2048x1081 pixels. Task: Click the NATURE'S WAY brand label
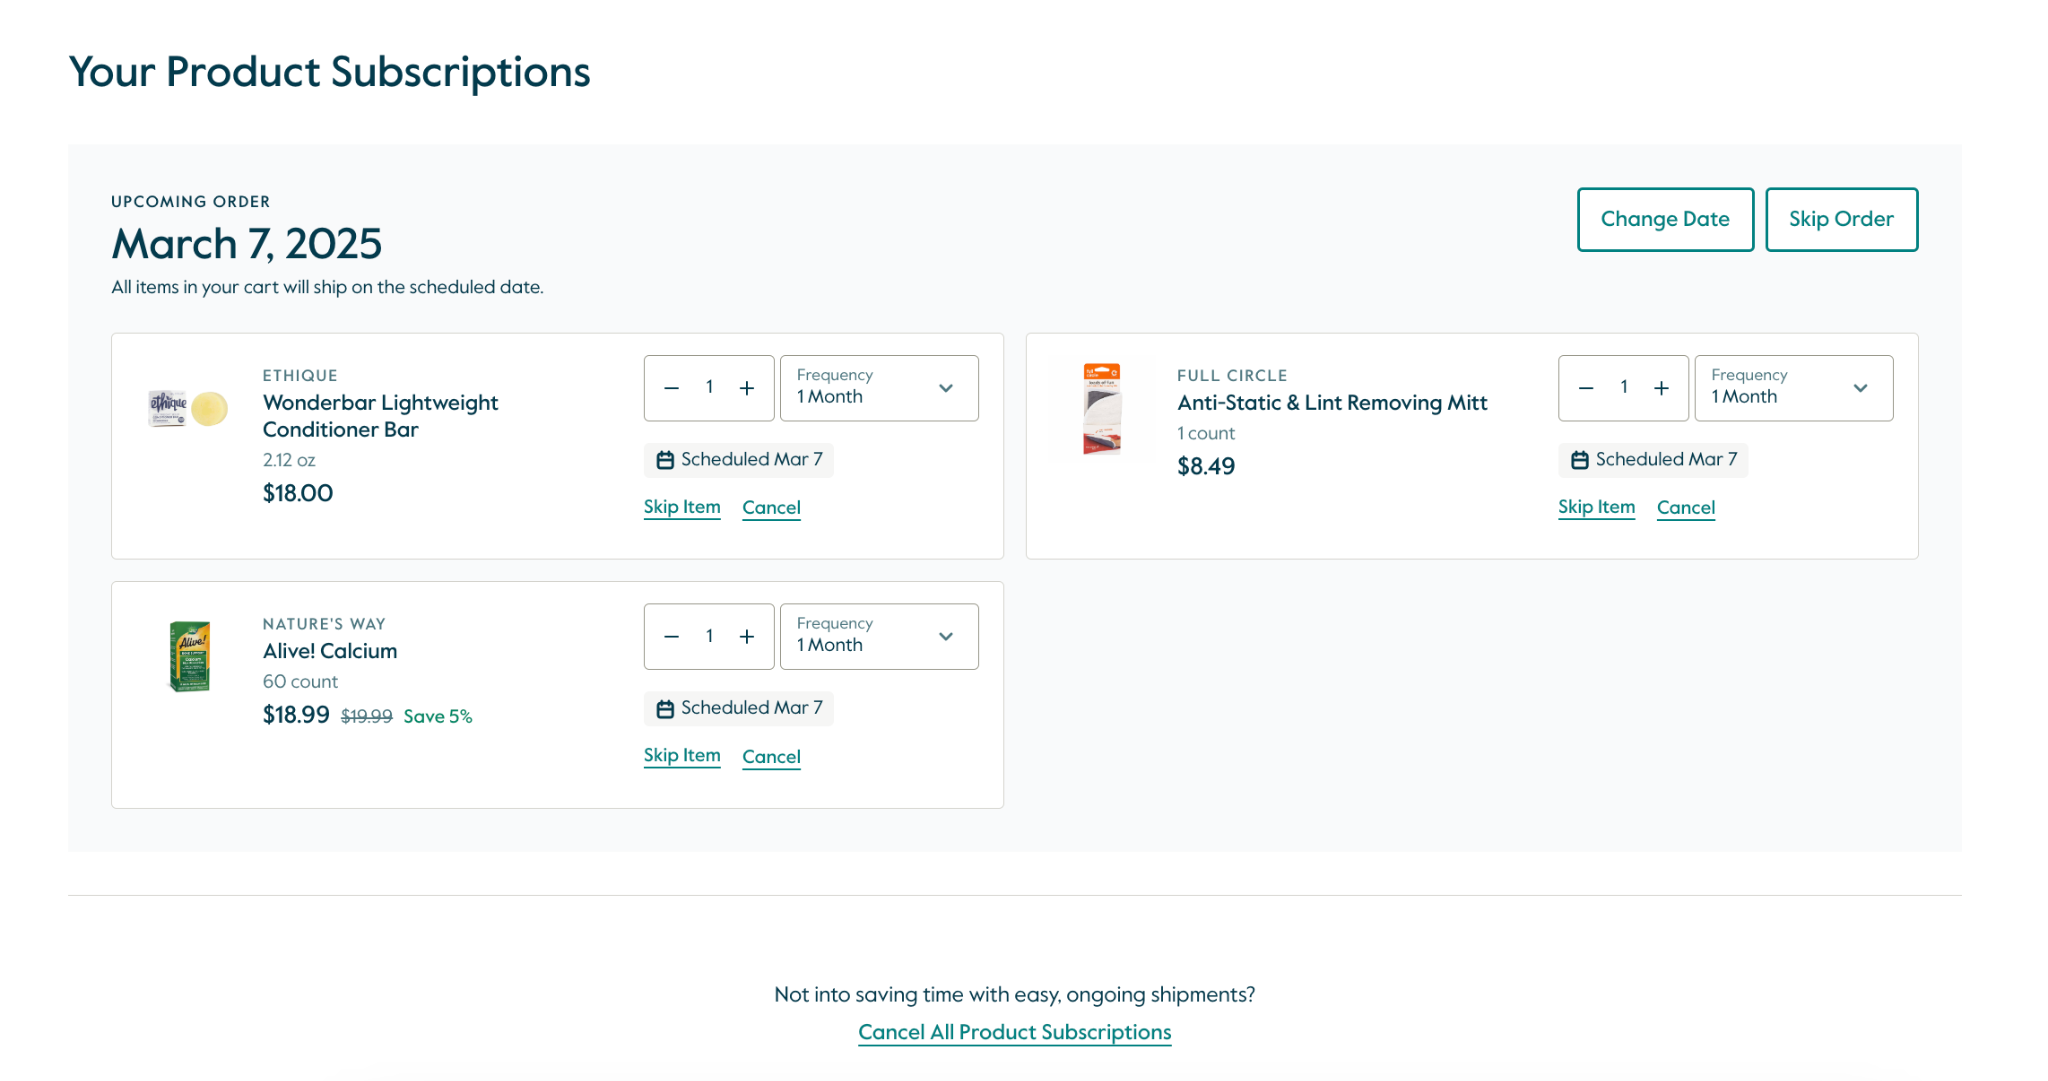coord(324,624)
